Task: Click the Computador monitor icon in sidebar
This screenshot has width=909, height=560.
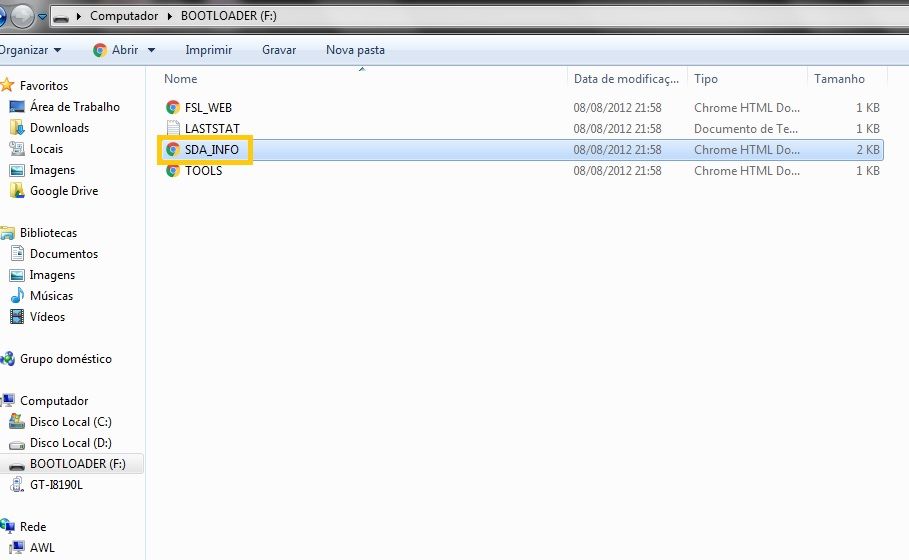Action: pyautogui.click(x=8, y=401)
